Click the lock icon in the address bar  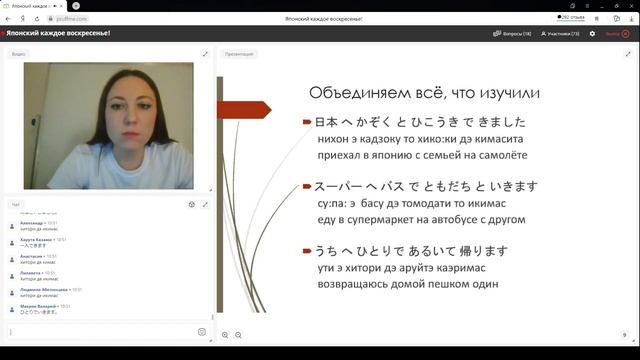(x=51, y=19)
